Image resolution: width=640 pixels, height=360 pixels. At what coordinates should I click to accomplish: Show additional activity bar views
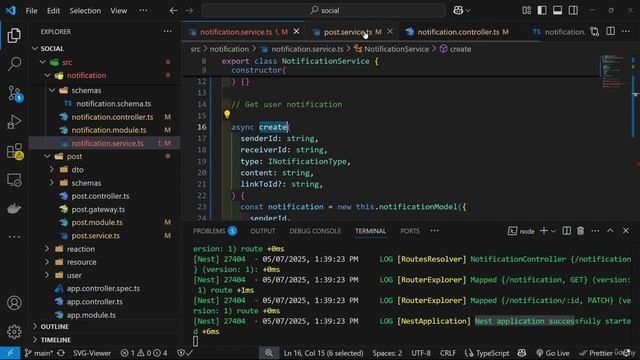click(14, 236)
